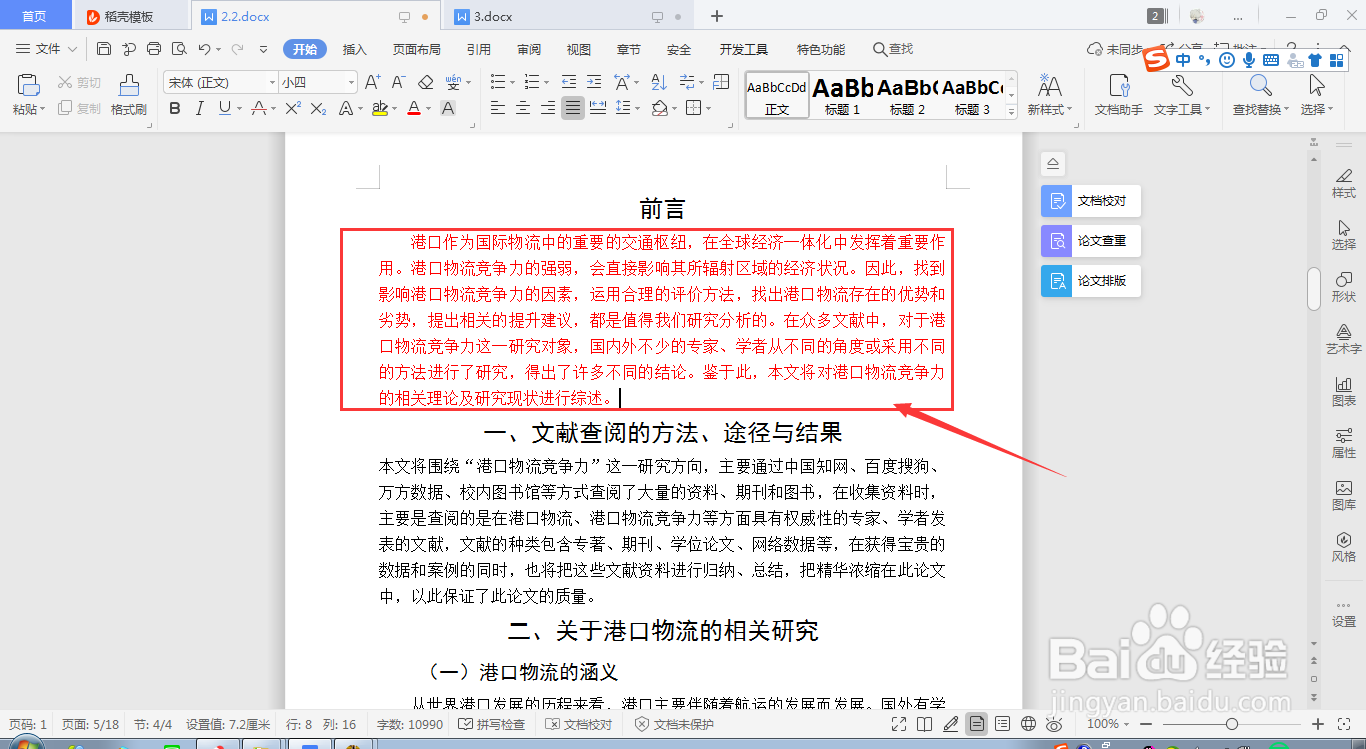Open the 艺术字 WordArt sidebar panel
This screenshot has height=749, width=1366.
[1344, 339]
